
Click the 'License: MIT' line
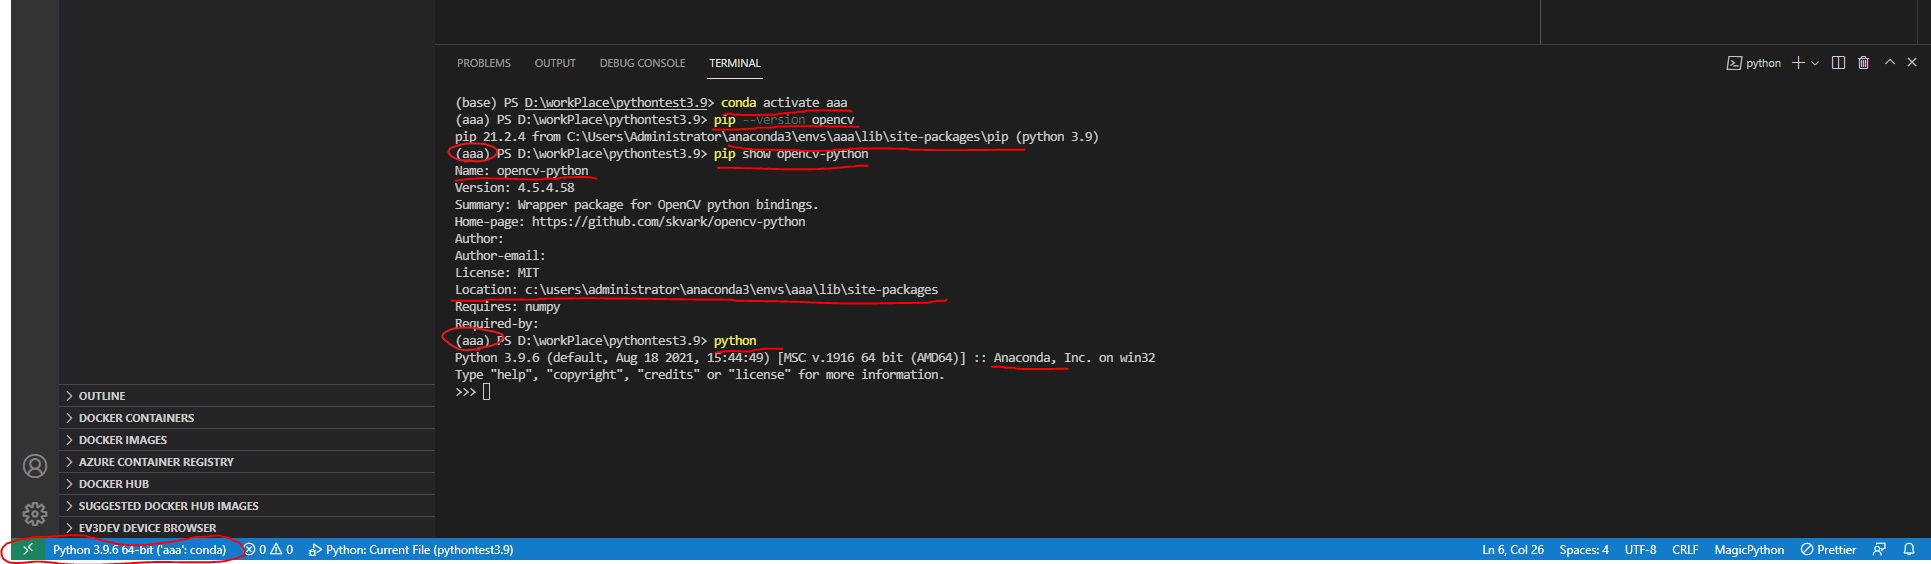pos(497,273)
